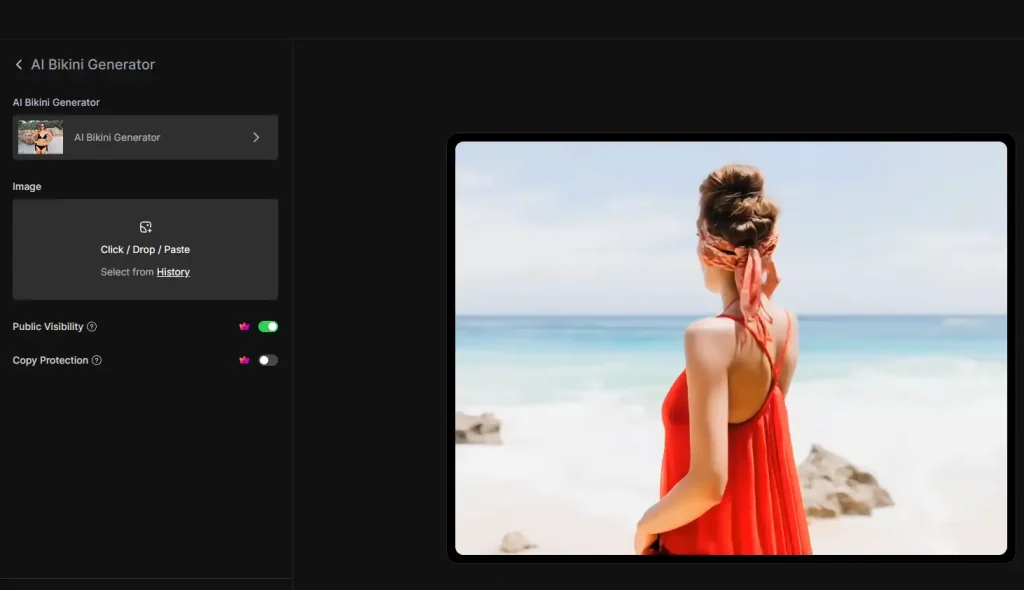Viewport: 1024px width, 590px height.
Task: Click the premium crown icon beside Public Visibility
Action: coord(243,326)
